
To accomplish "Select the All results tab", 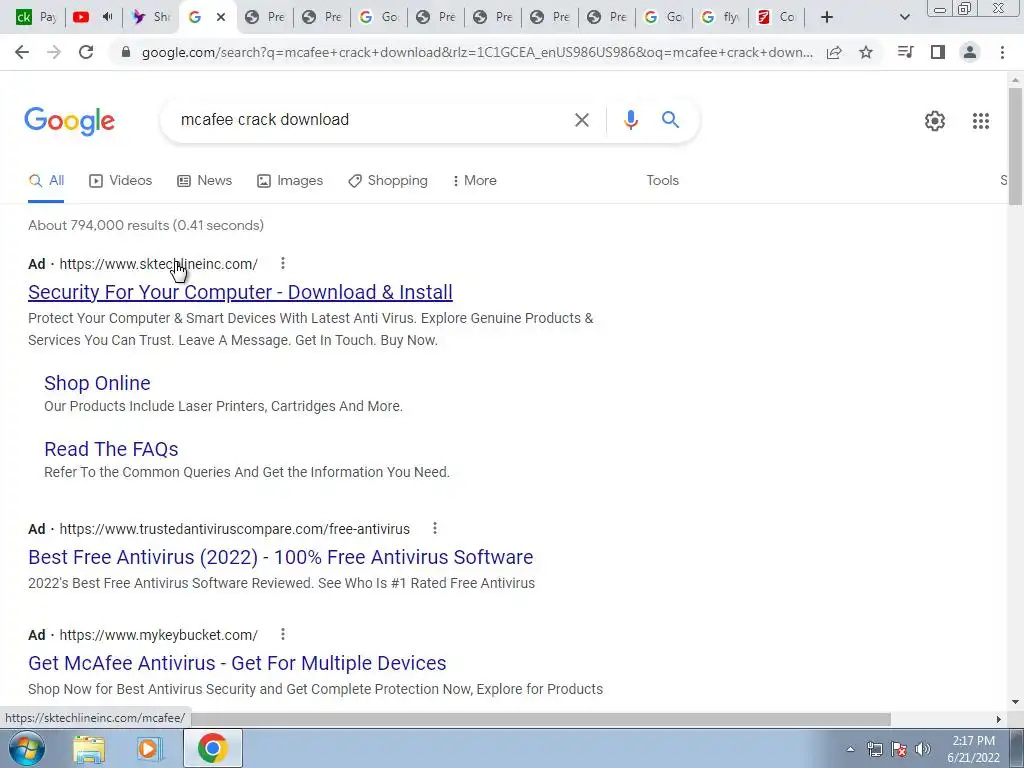I will tap(46, 181).
